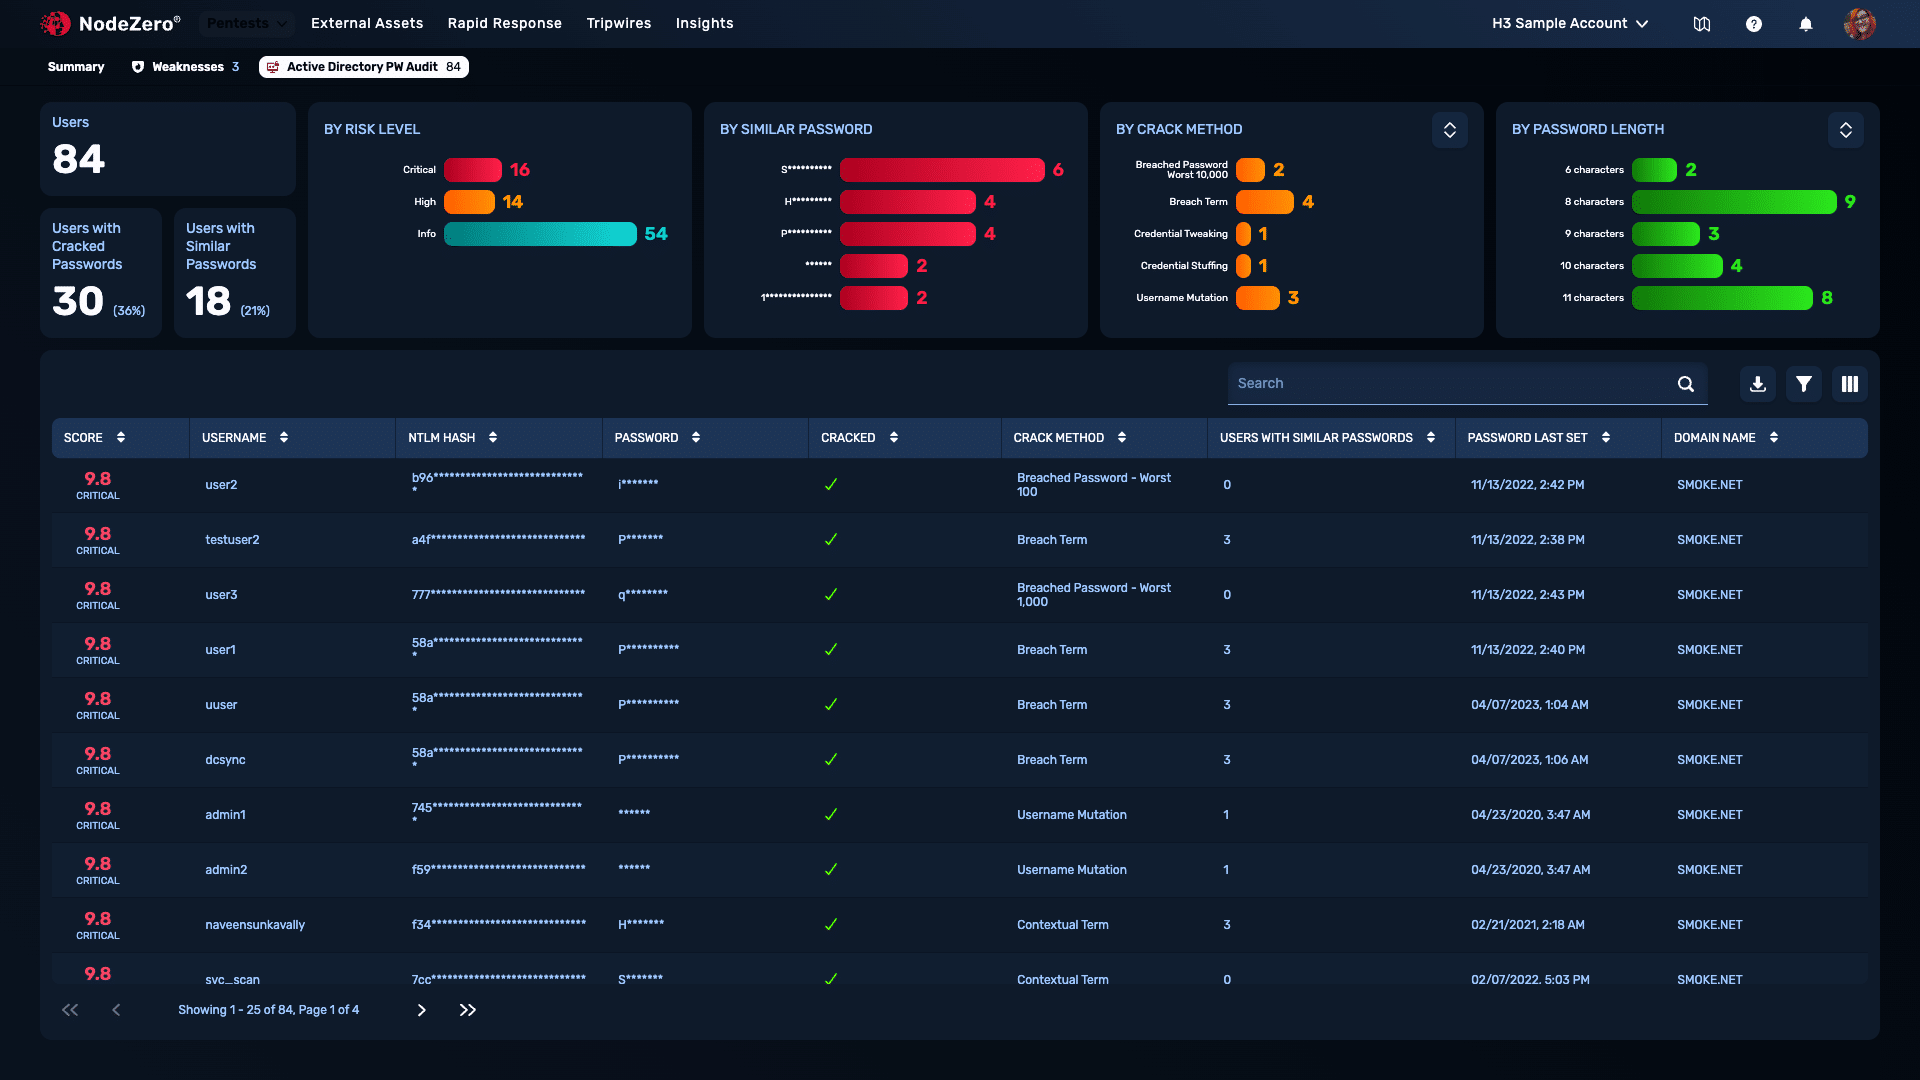Viewport: 1920px width, 1080px height.
Task: Switch to the Weaknesses tab
Action: coord(186,67)
